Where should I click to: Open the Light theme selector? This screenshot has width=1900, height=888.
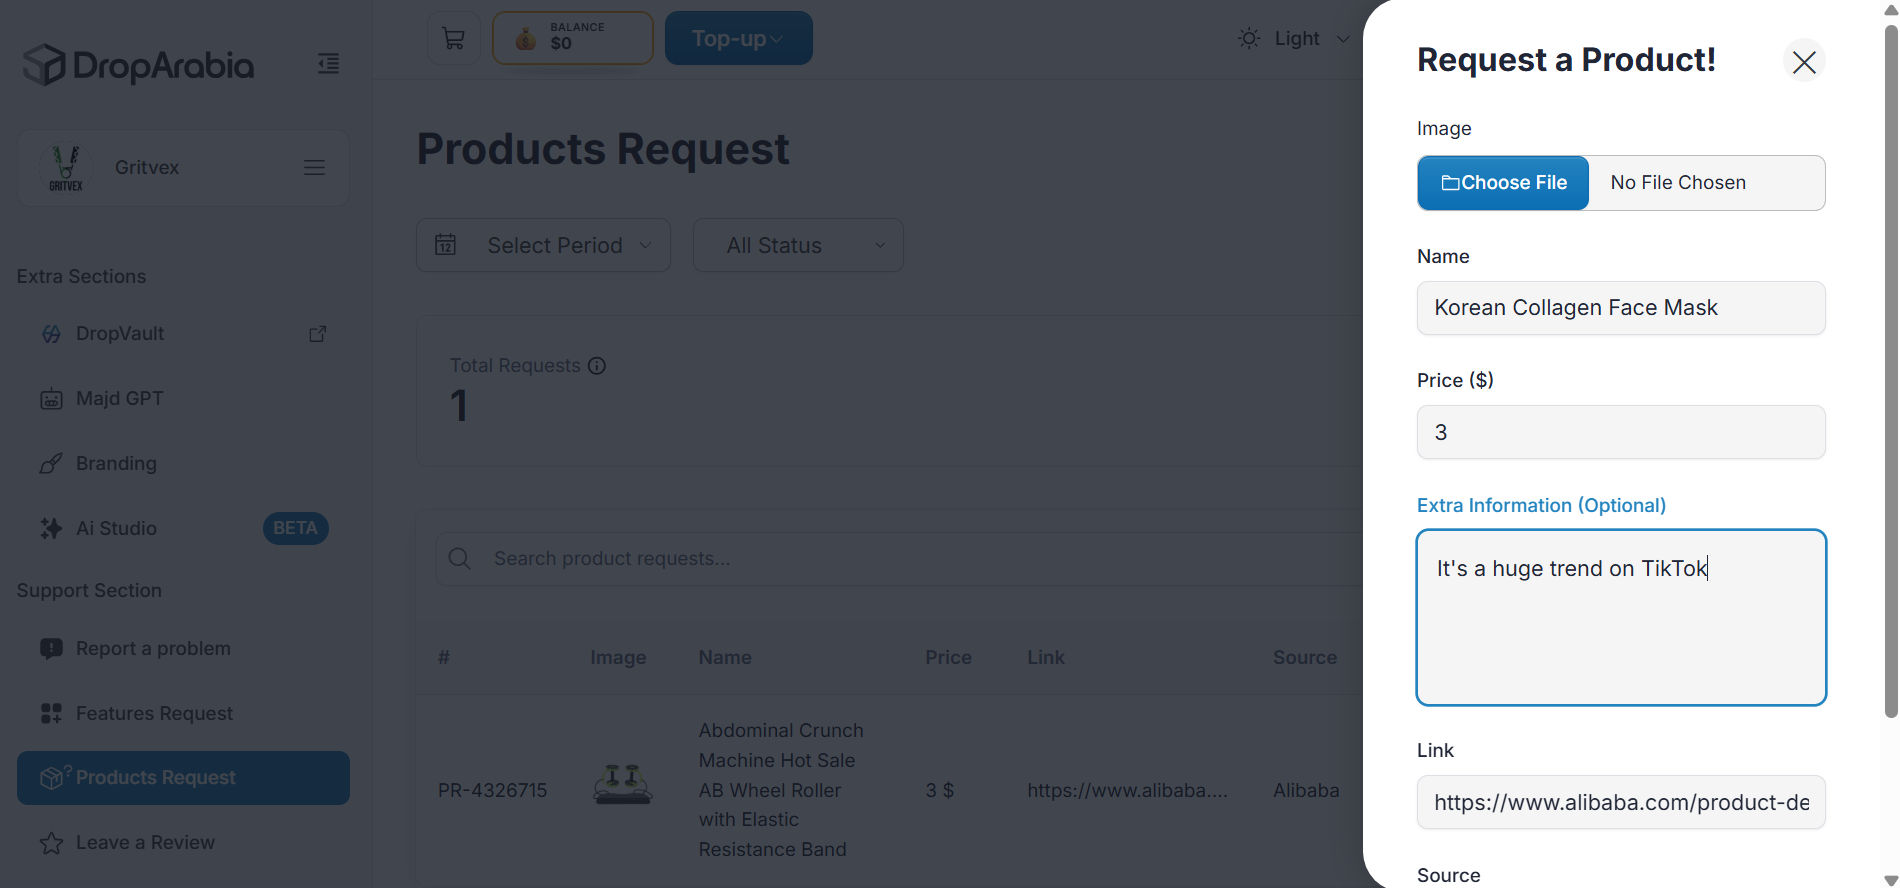click(1295, 39)
